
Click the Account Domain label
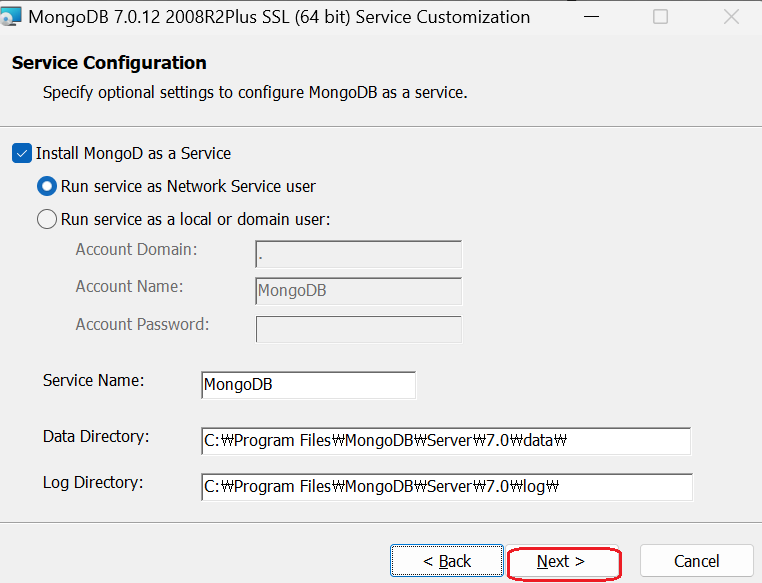click(x=137, y=250)
